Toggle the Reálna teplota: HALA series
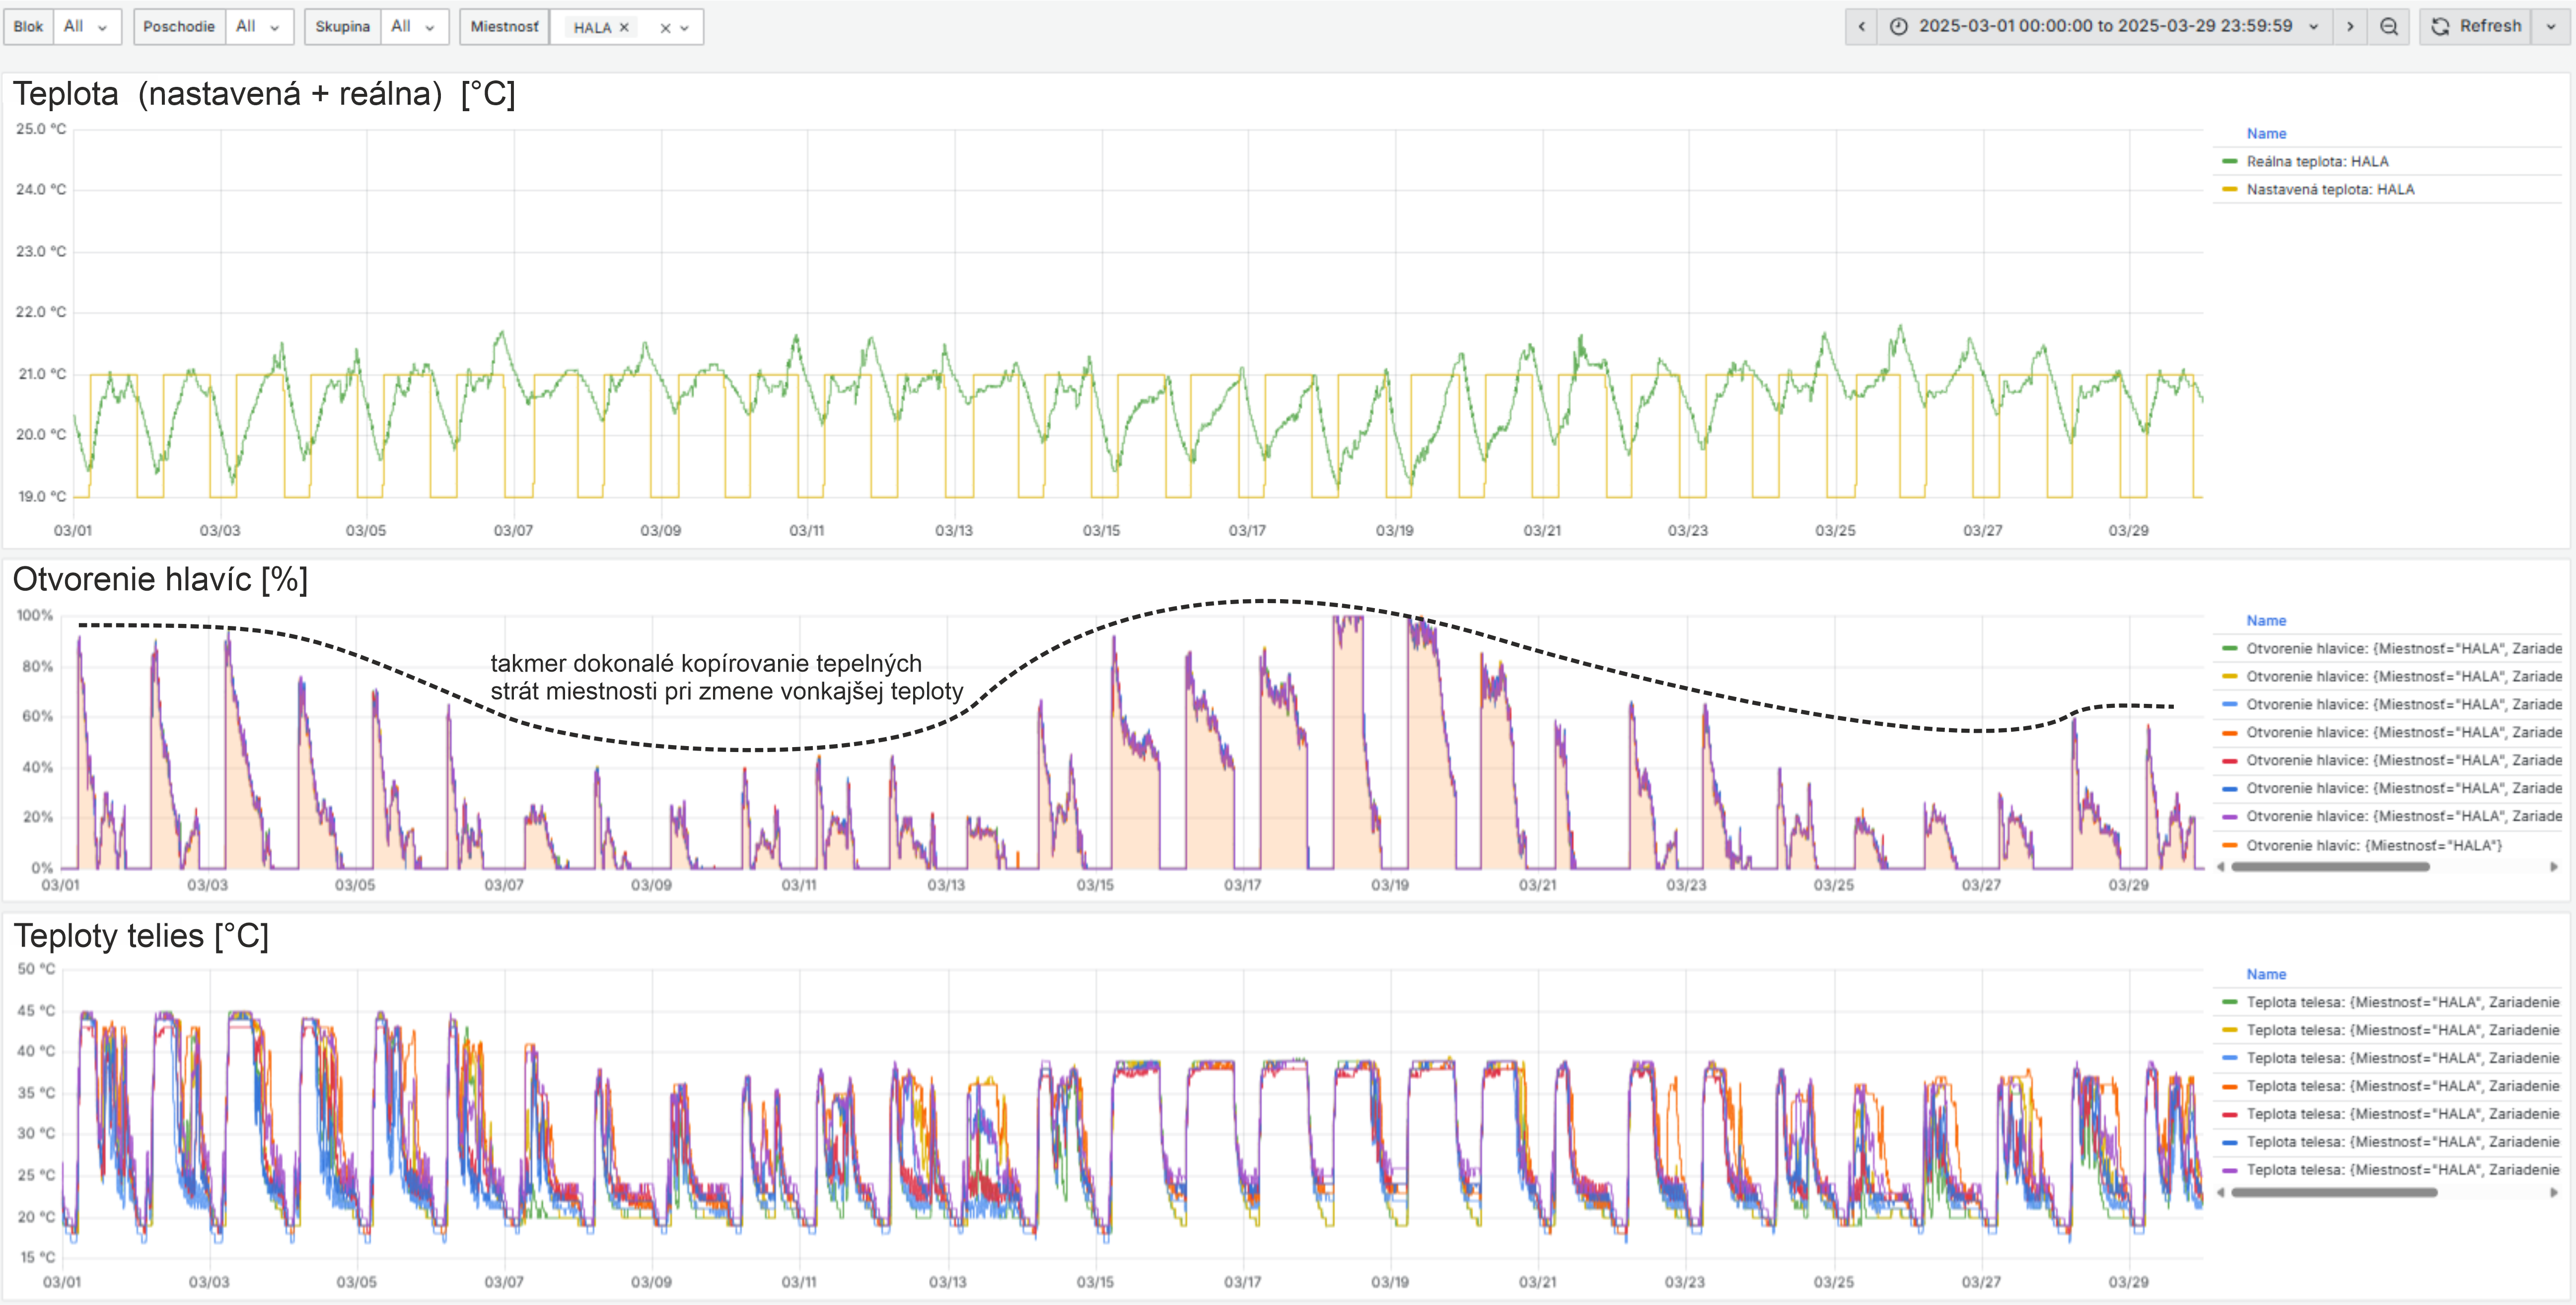Viewport: 2576px width, 1305px height. [x=2317, y=161]
